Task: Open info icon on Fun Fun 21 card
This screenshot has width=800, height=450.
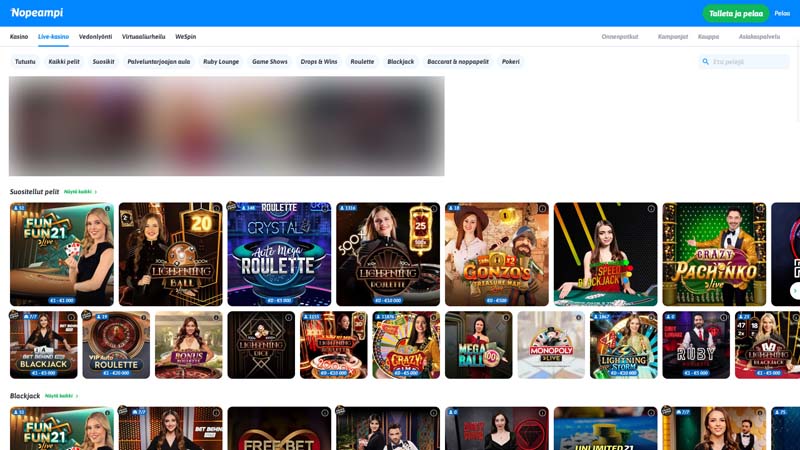Action: click(108, 209)
